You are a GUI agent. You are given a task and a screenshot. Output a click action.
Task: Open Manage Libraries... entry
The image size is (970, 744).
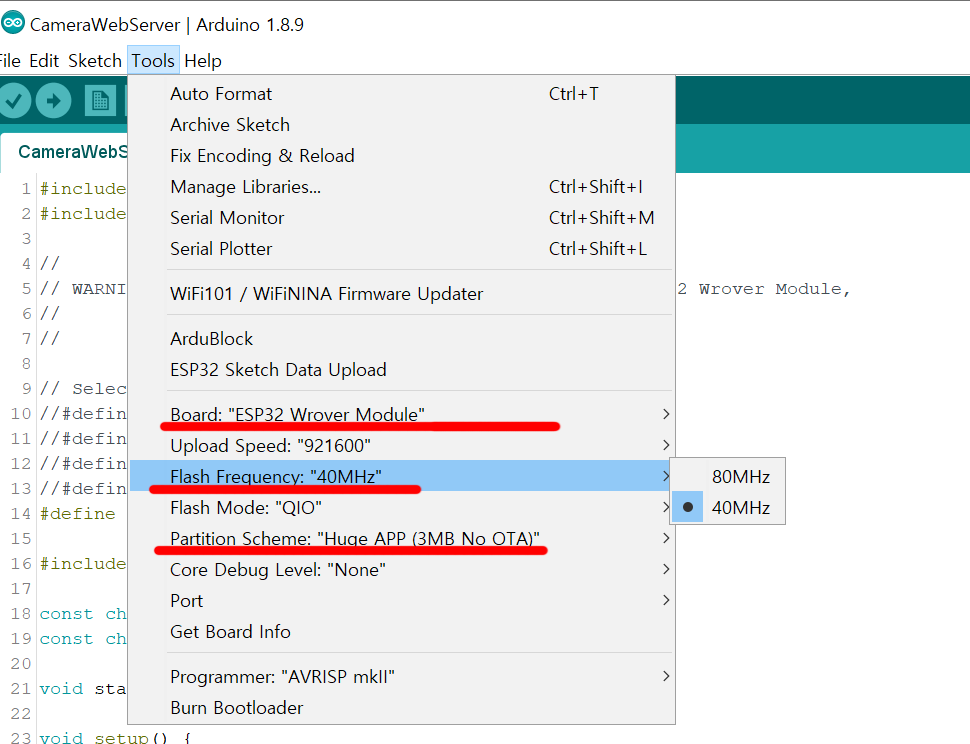401,186
